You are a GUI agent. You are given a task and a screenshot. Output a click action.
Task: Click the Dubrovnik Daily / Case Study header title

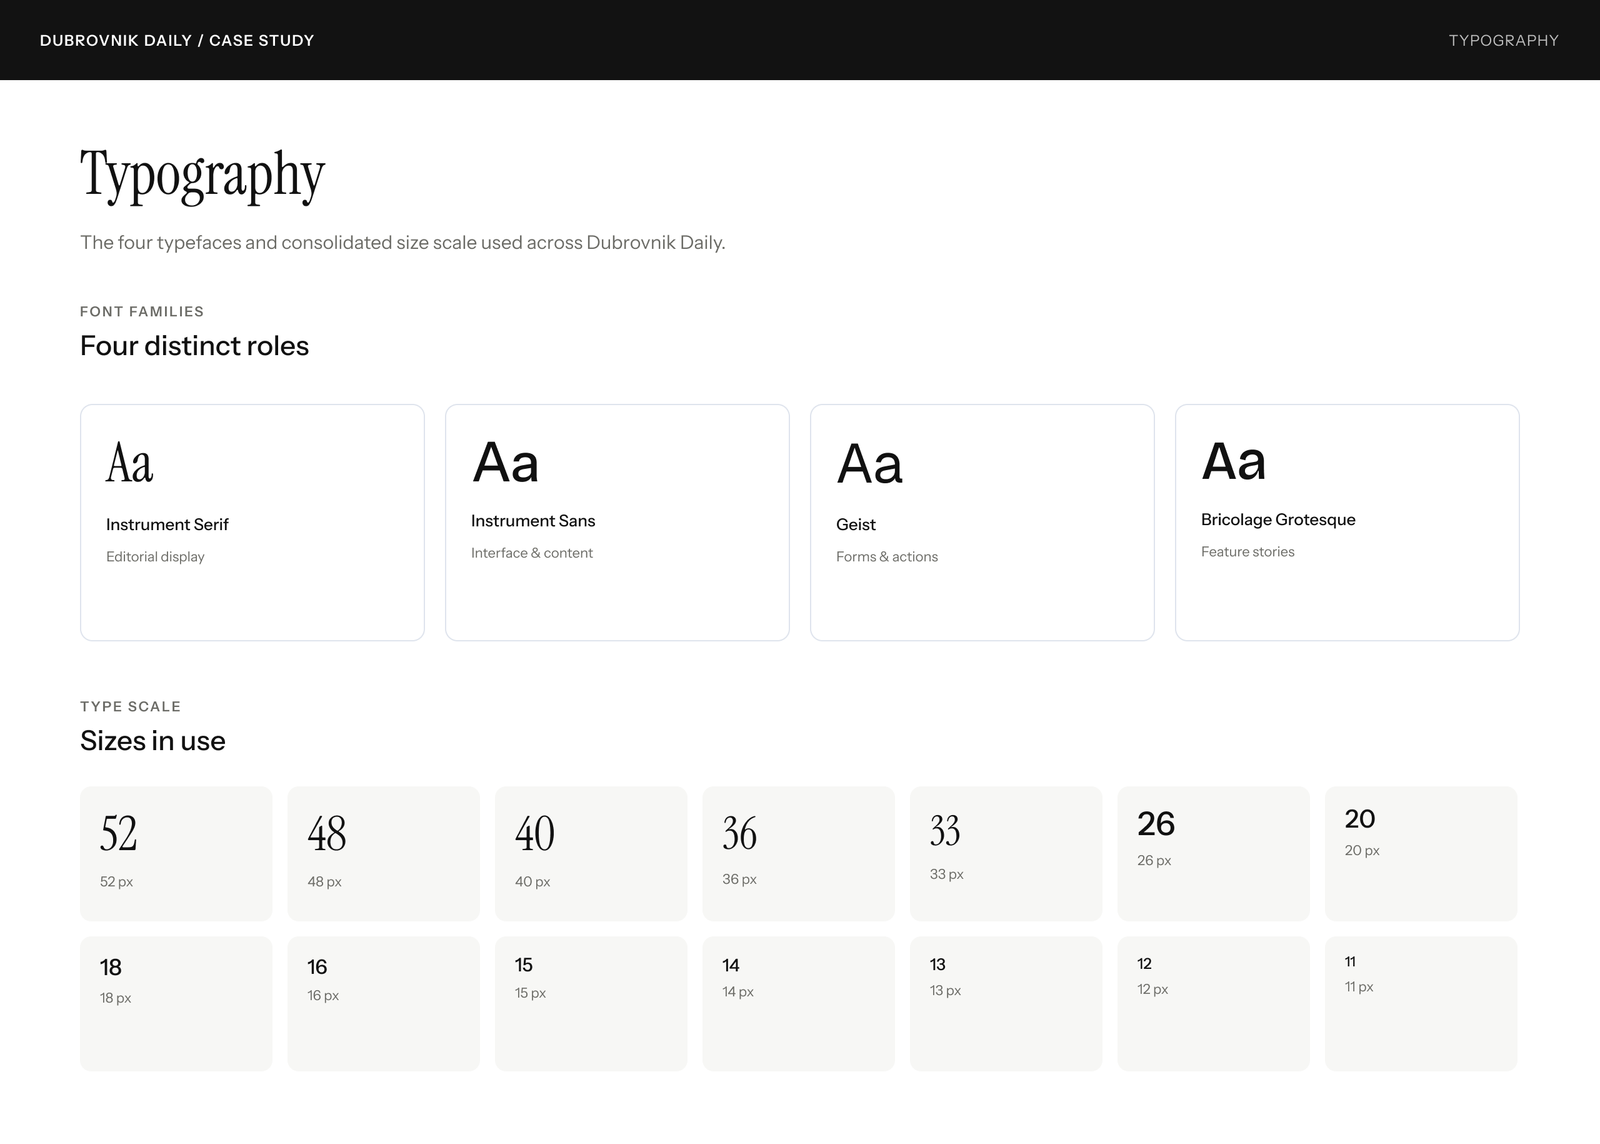click(x=177, y=40)
